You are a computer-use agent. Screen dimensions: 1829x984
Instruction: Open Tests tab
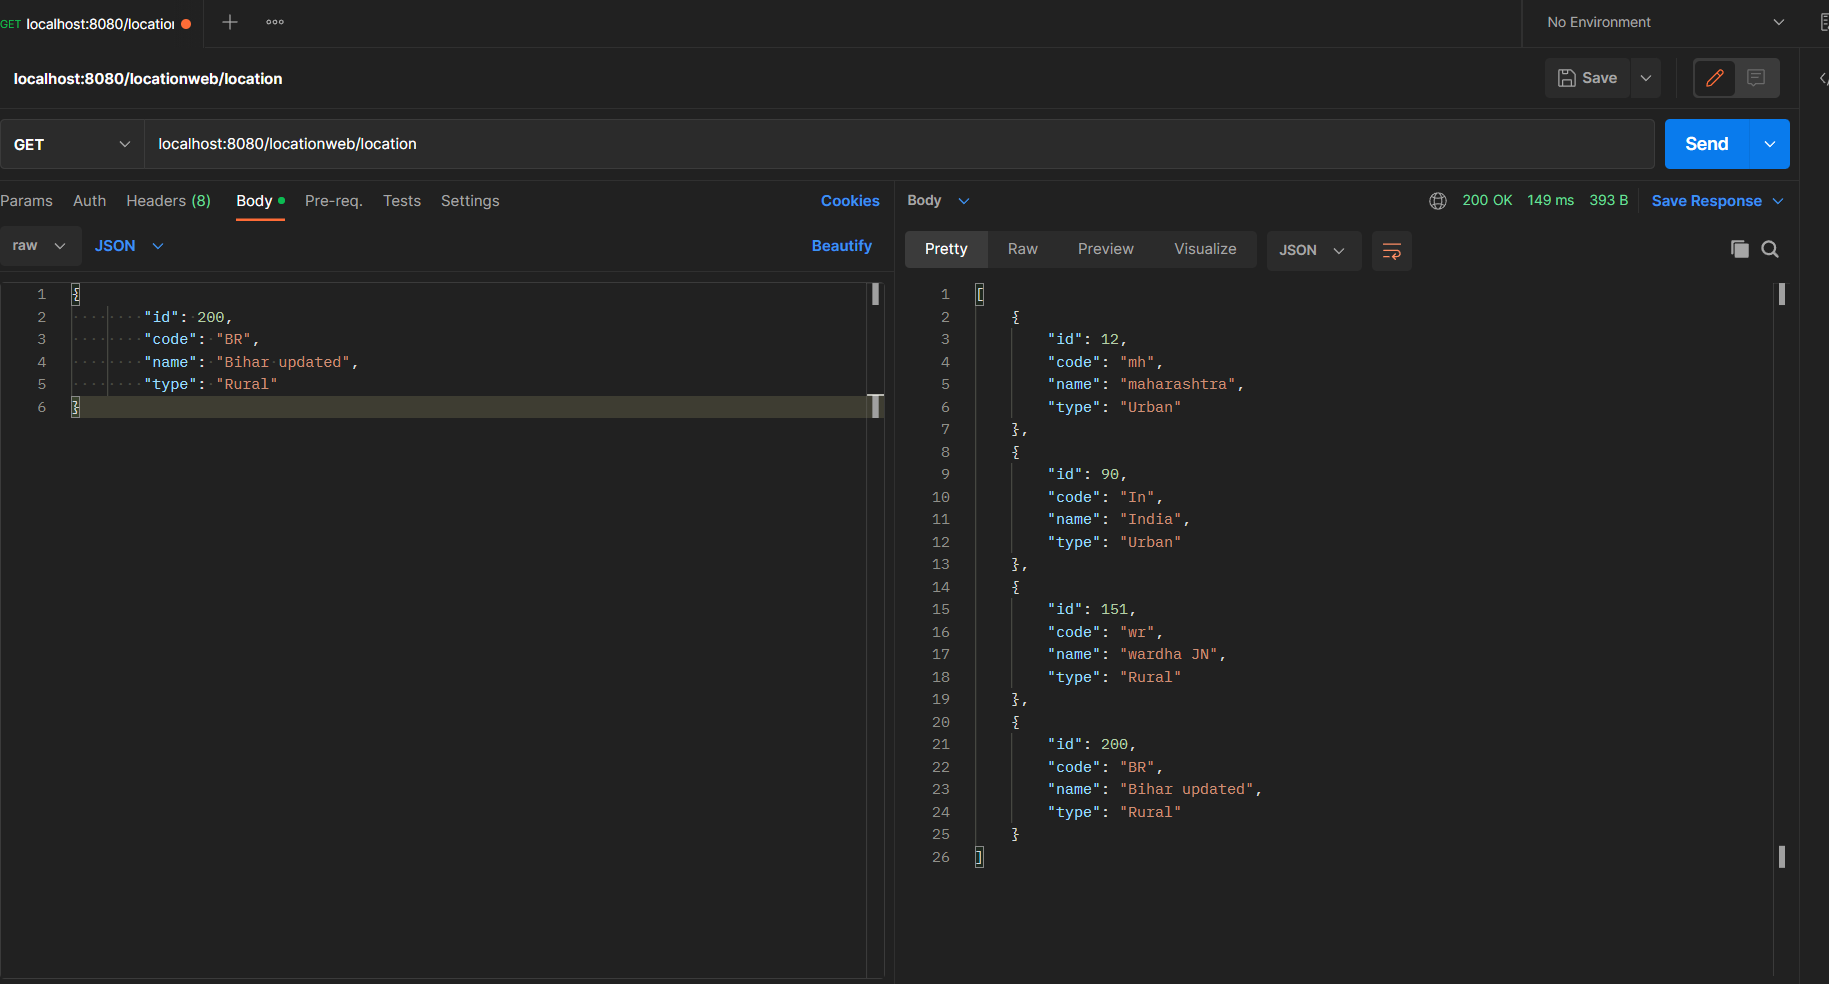point(402,201)
